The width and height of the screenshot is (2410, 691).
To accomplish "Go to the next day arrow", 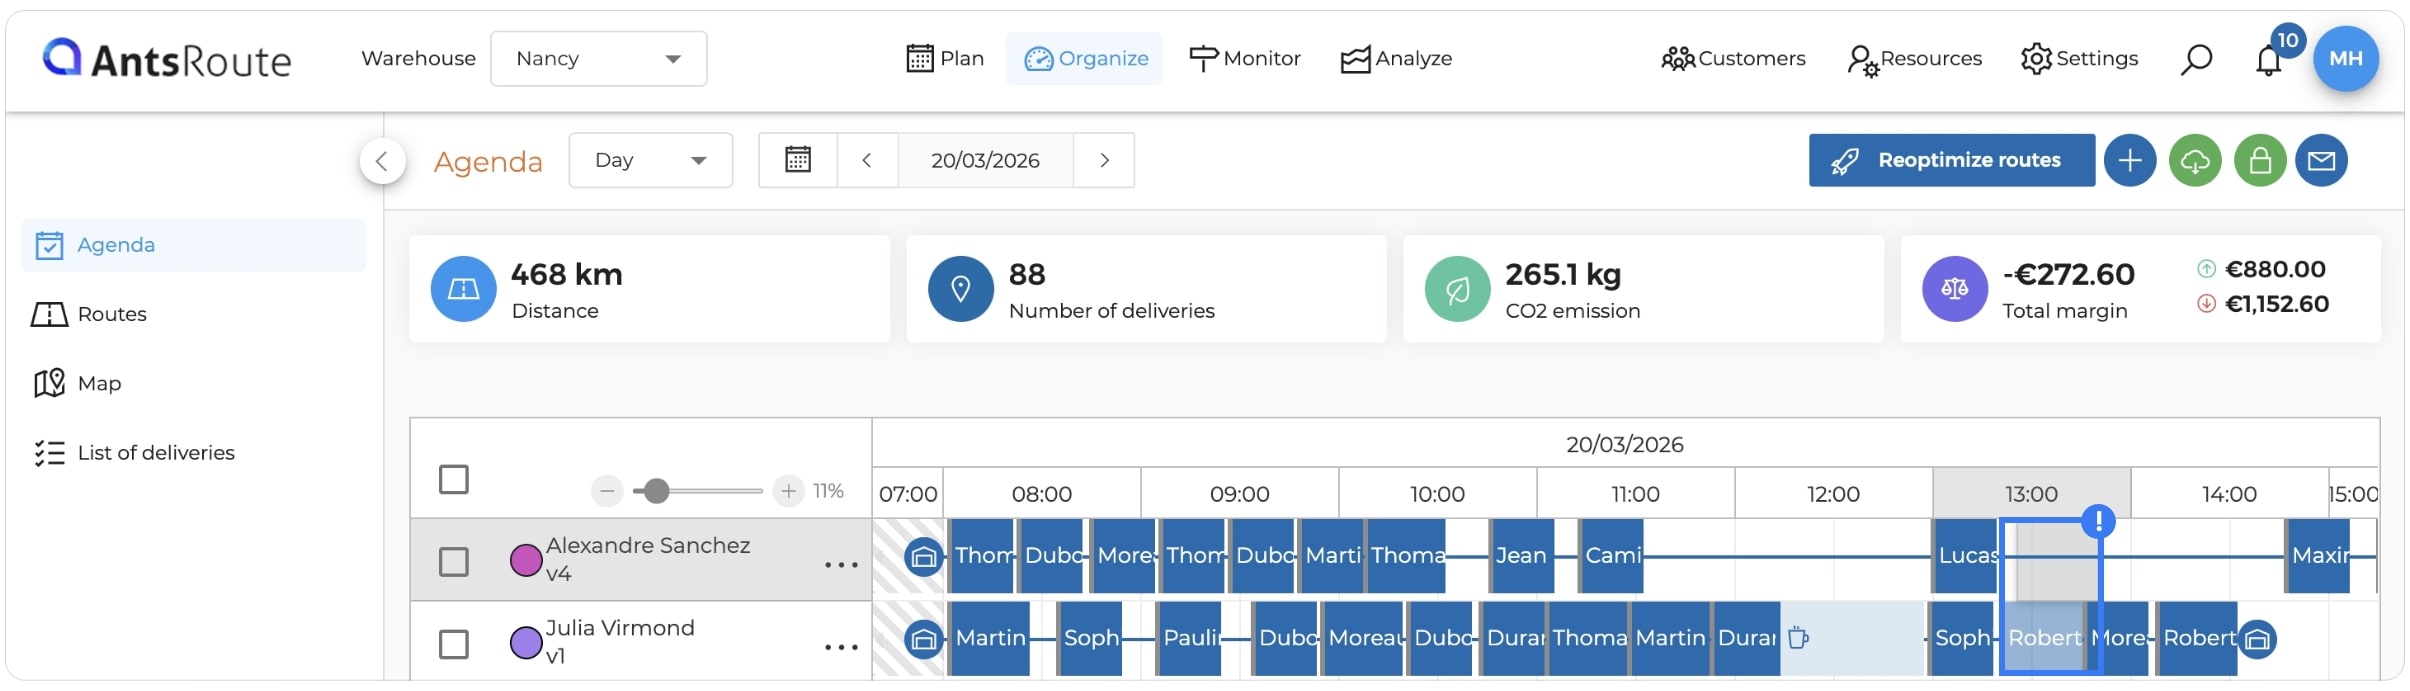I will coord(1104,160).
